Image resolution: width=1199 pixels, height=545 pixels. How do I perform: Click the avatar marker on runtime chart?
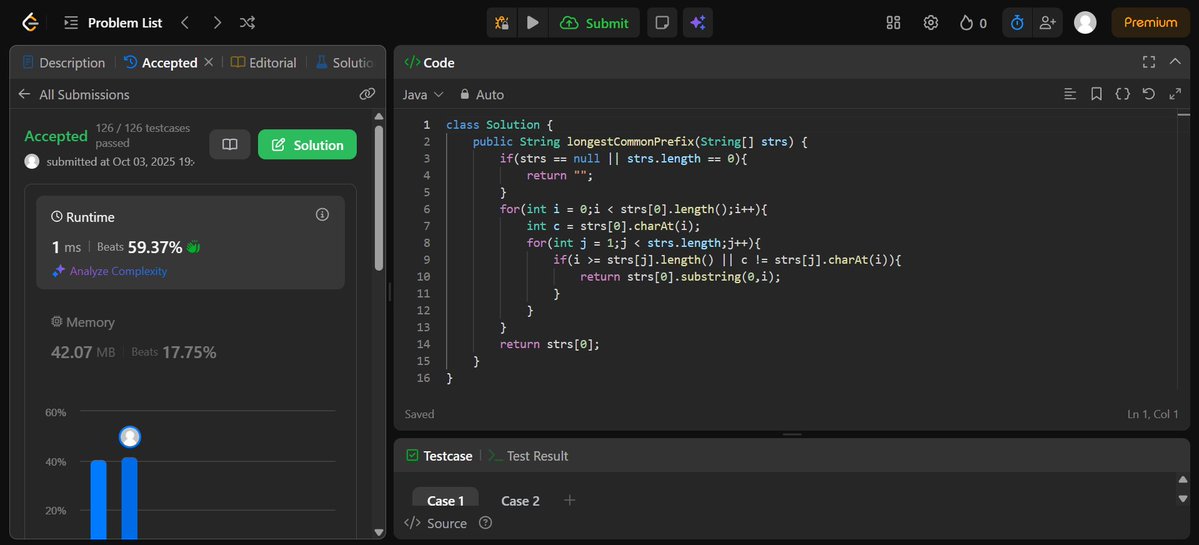coord(130,437)
